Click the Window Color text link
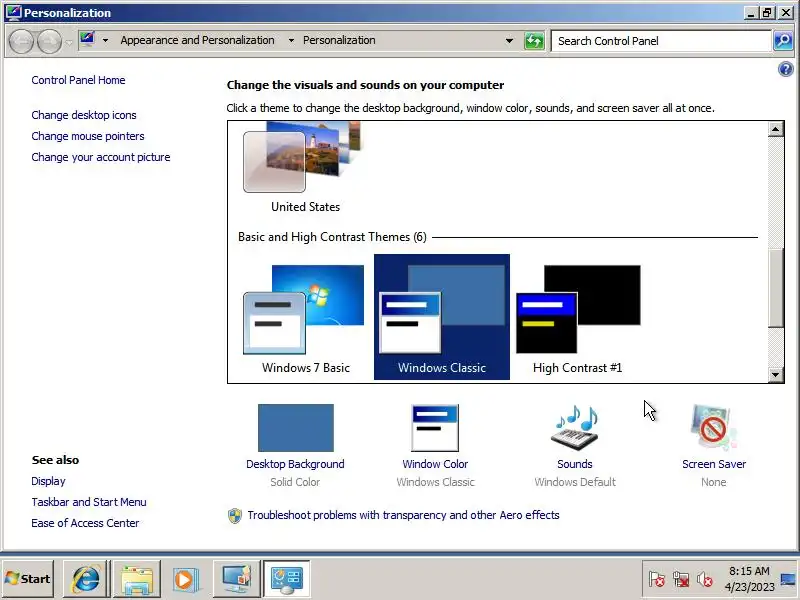The height and width of the screenshot is (600, 800). [435, 464]
